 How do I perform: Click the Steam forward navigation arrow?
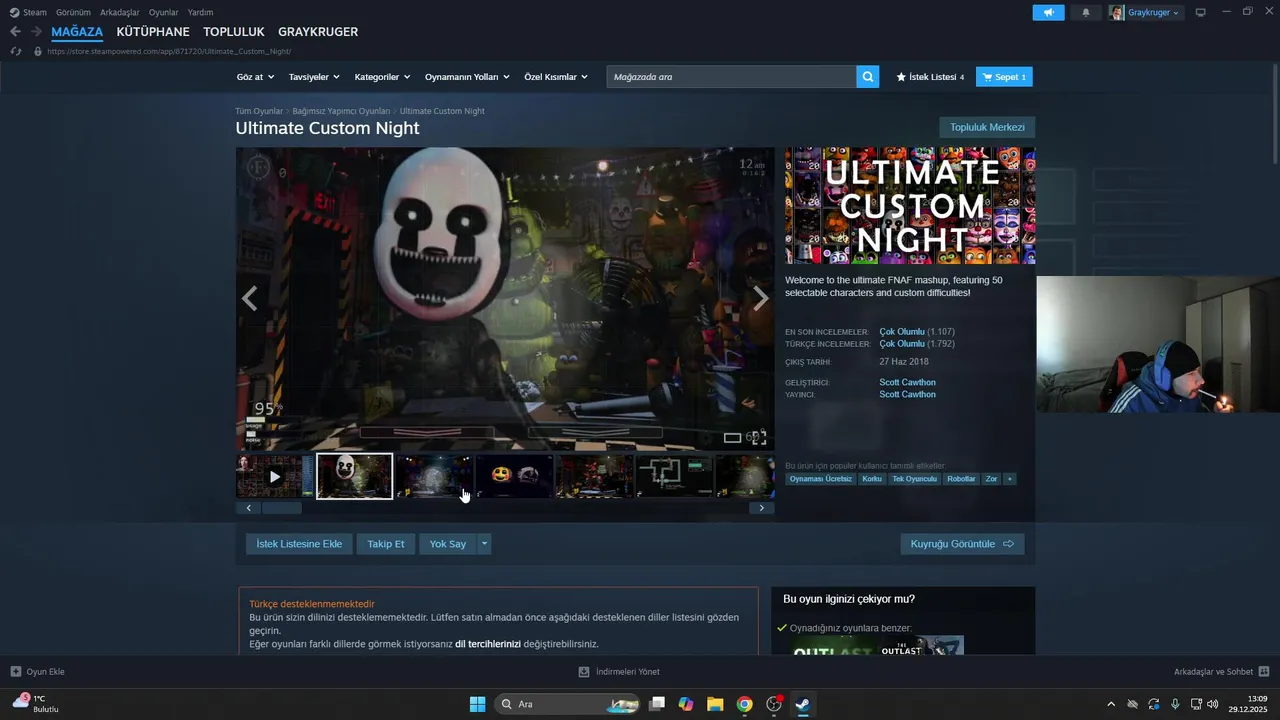coord(35,32)
